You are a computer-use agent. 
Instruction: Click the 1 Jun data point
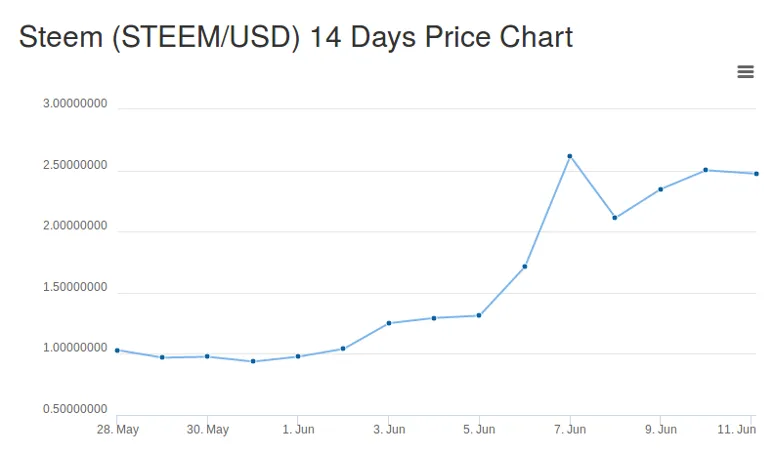click(298, 356)
